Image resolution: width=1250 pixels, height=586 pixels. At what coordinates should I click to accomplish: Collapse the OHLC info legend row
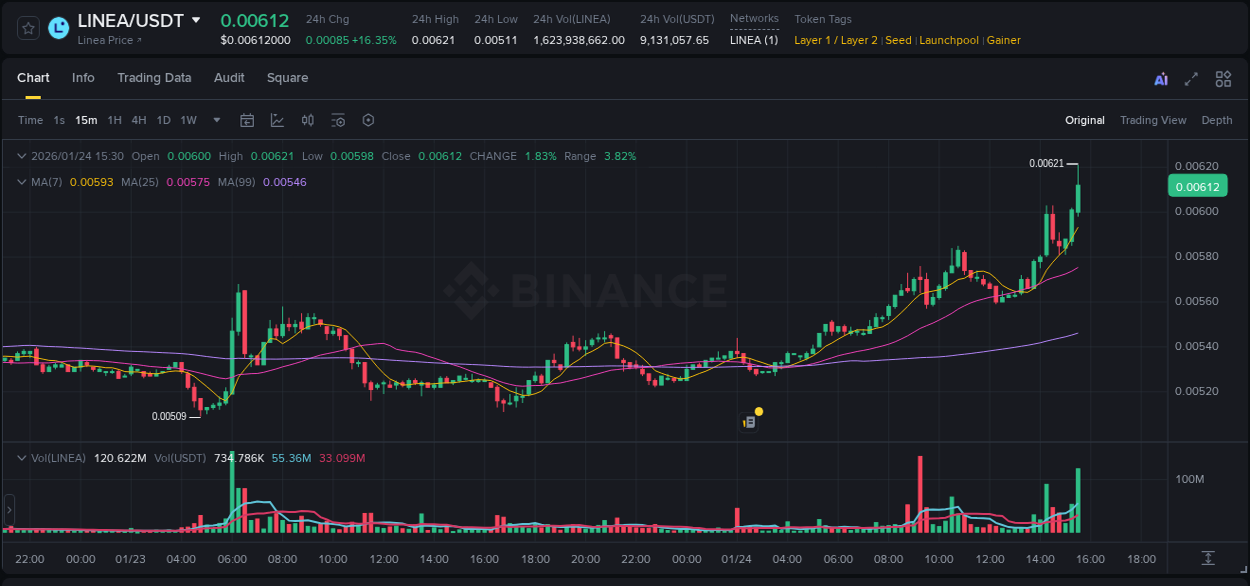(x=21, y=156)
